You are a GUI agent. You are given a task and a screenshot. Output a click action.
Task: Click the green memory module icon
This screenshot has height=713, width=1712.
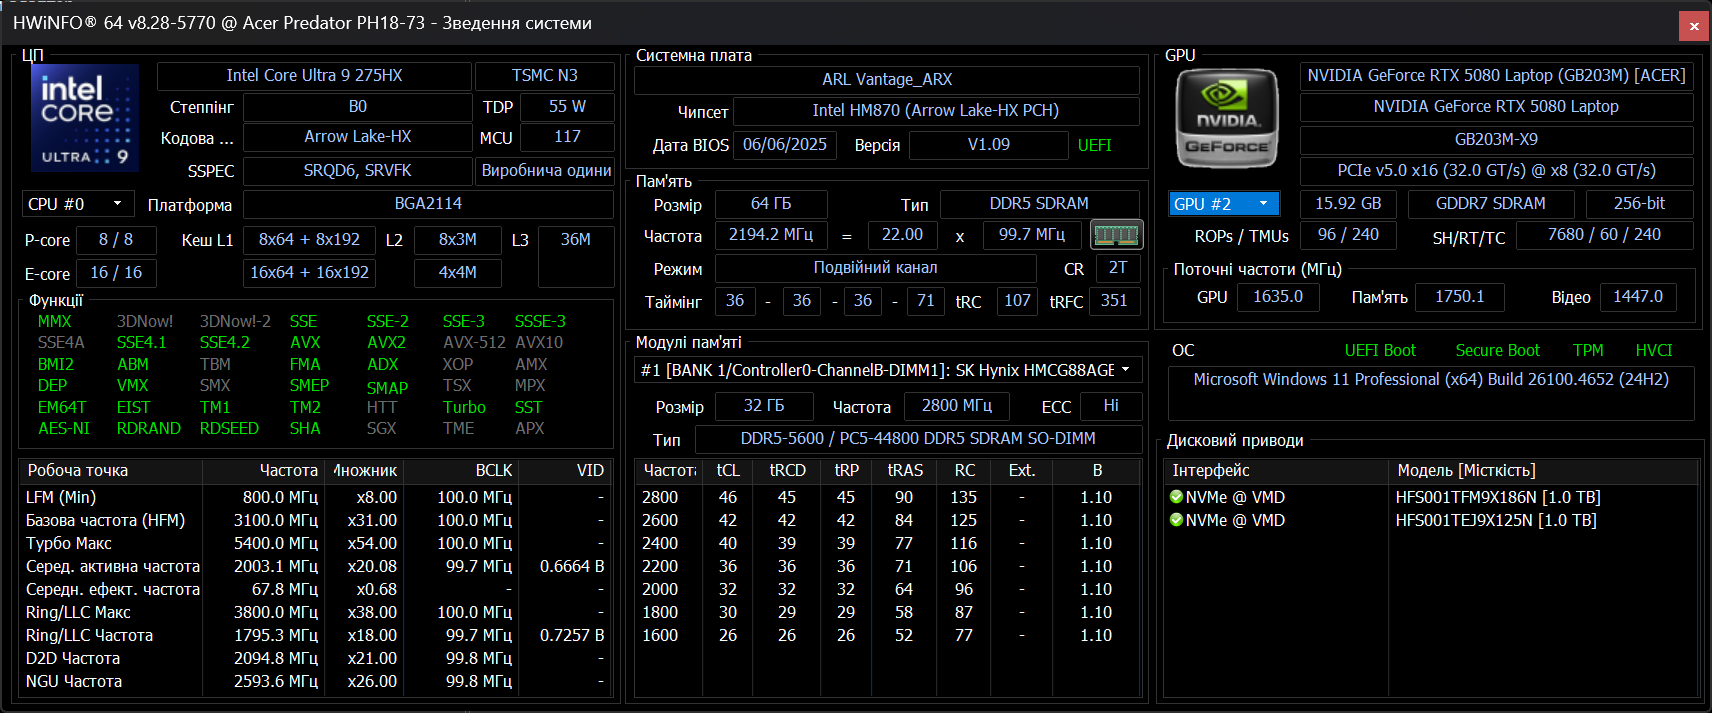pyautogui.click(x=1116, y=235)
